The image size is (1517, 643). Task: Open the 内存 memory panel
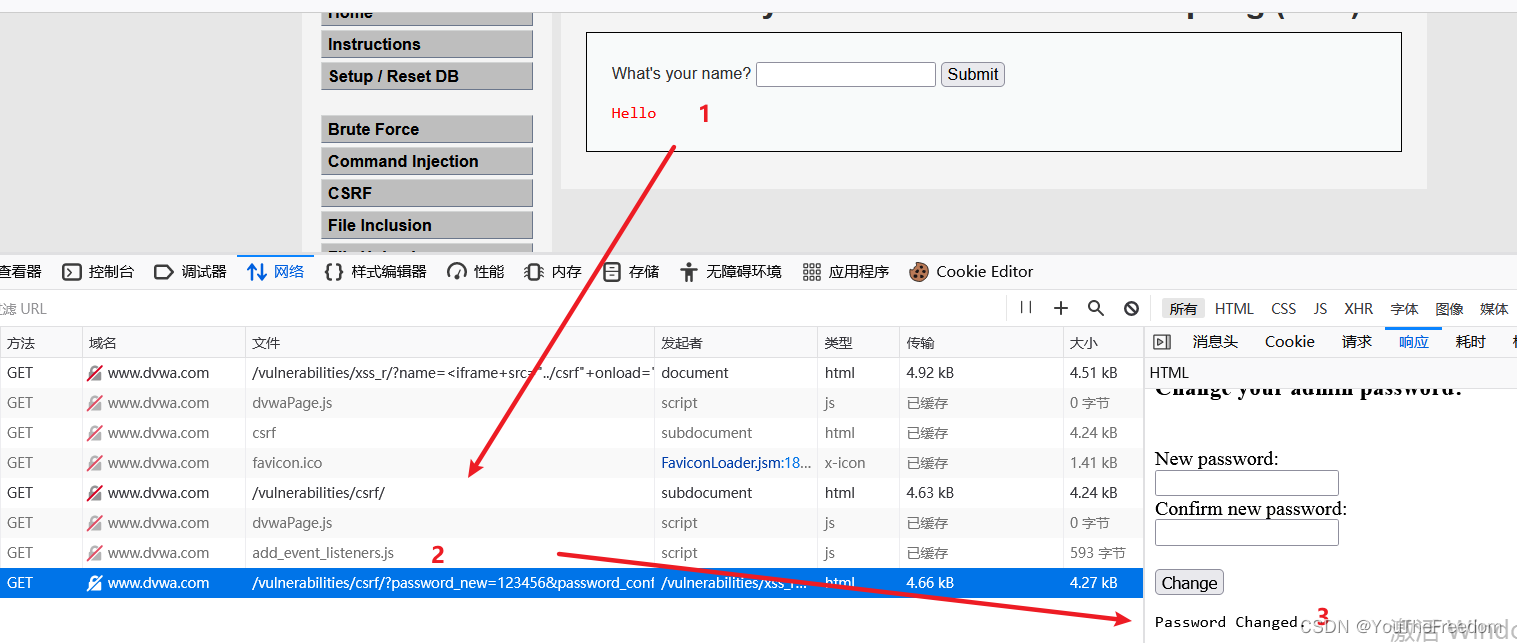point(553,271)
